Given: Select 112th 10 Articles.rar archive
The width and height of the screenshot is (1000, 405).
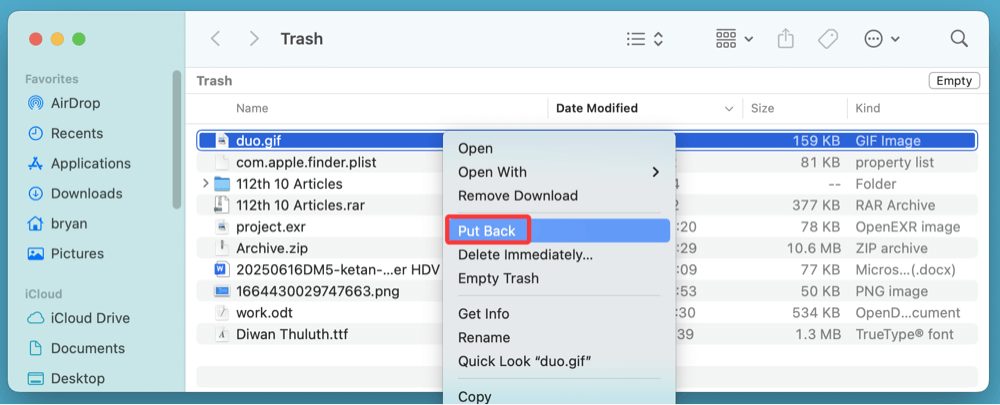Looking at the screenshot, I should [x=299, y=205].
